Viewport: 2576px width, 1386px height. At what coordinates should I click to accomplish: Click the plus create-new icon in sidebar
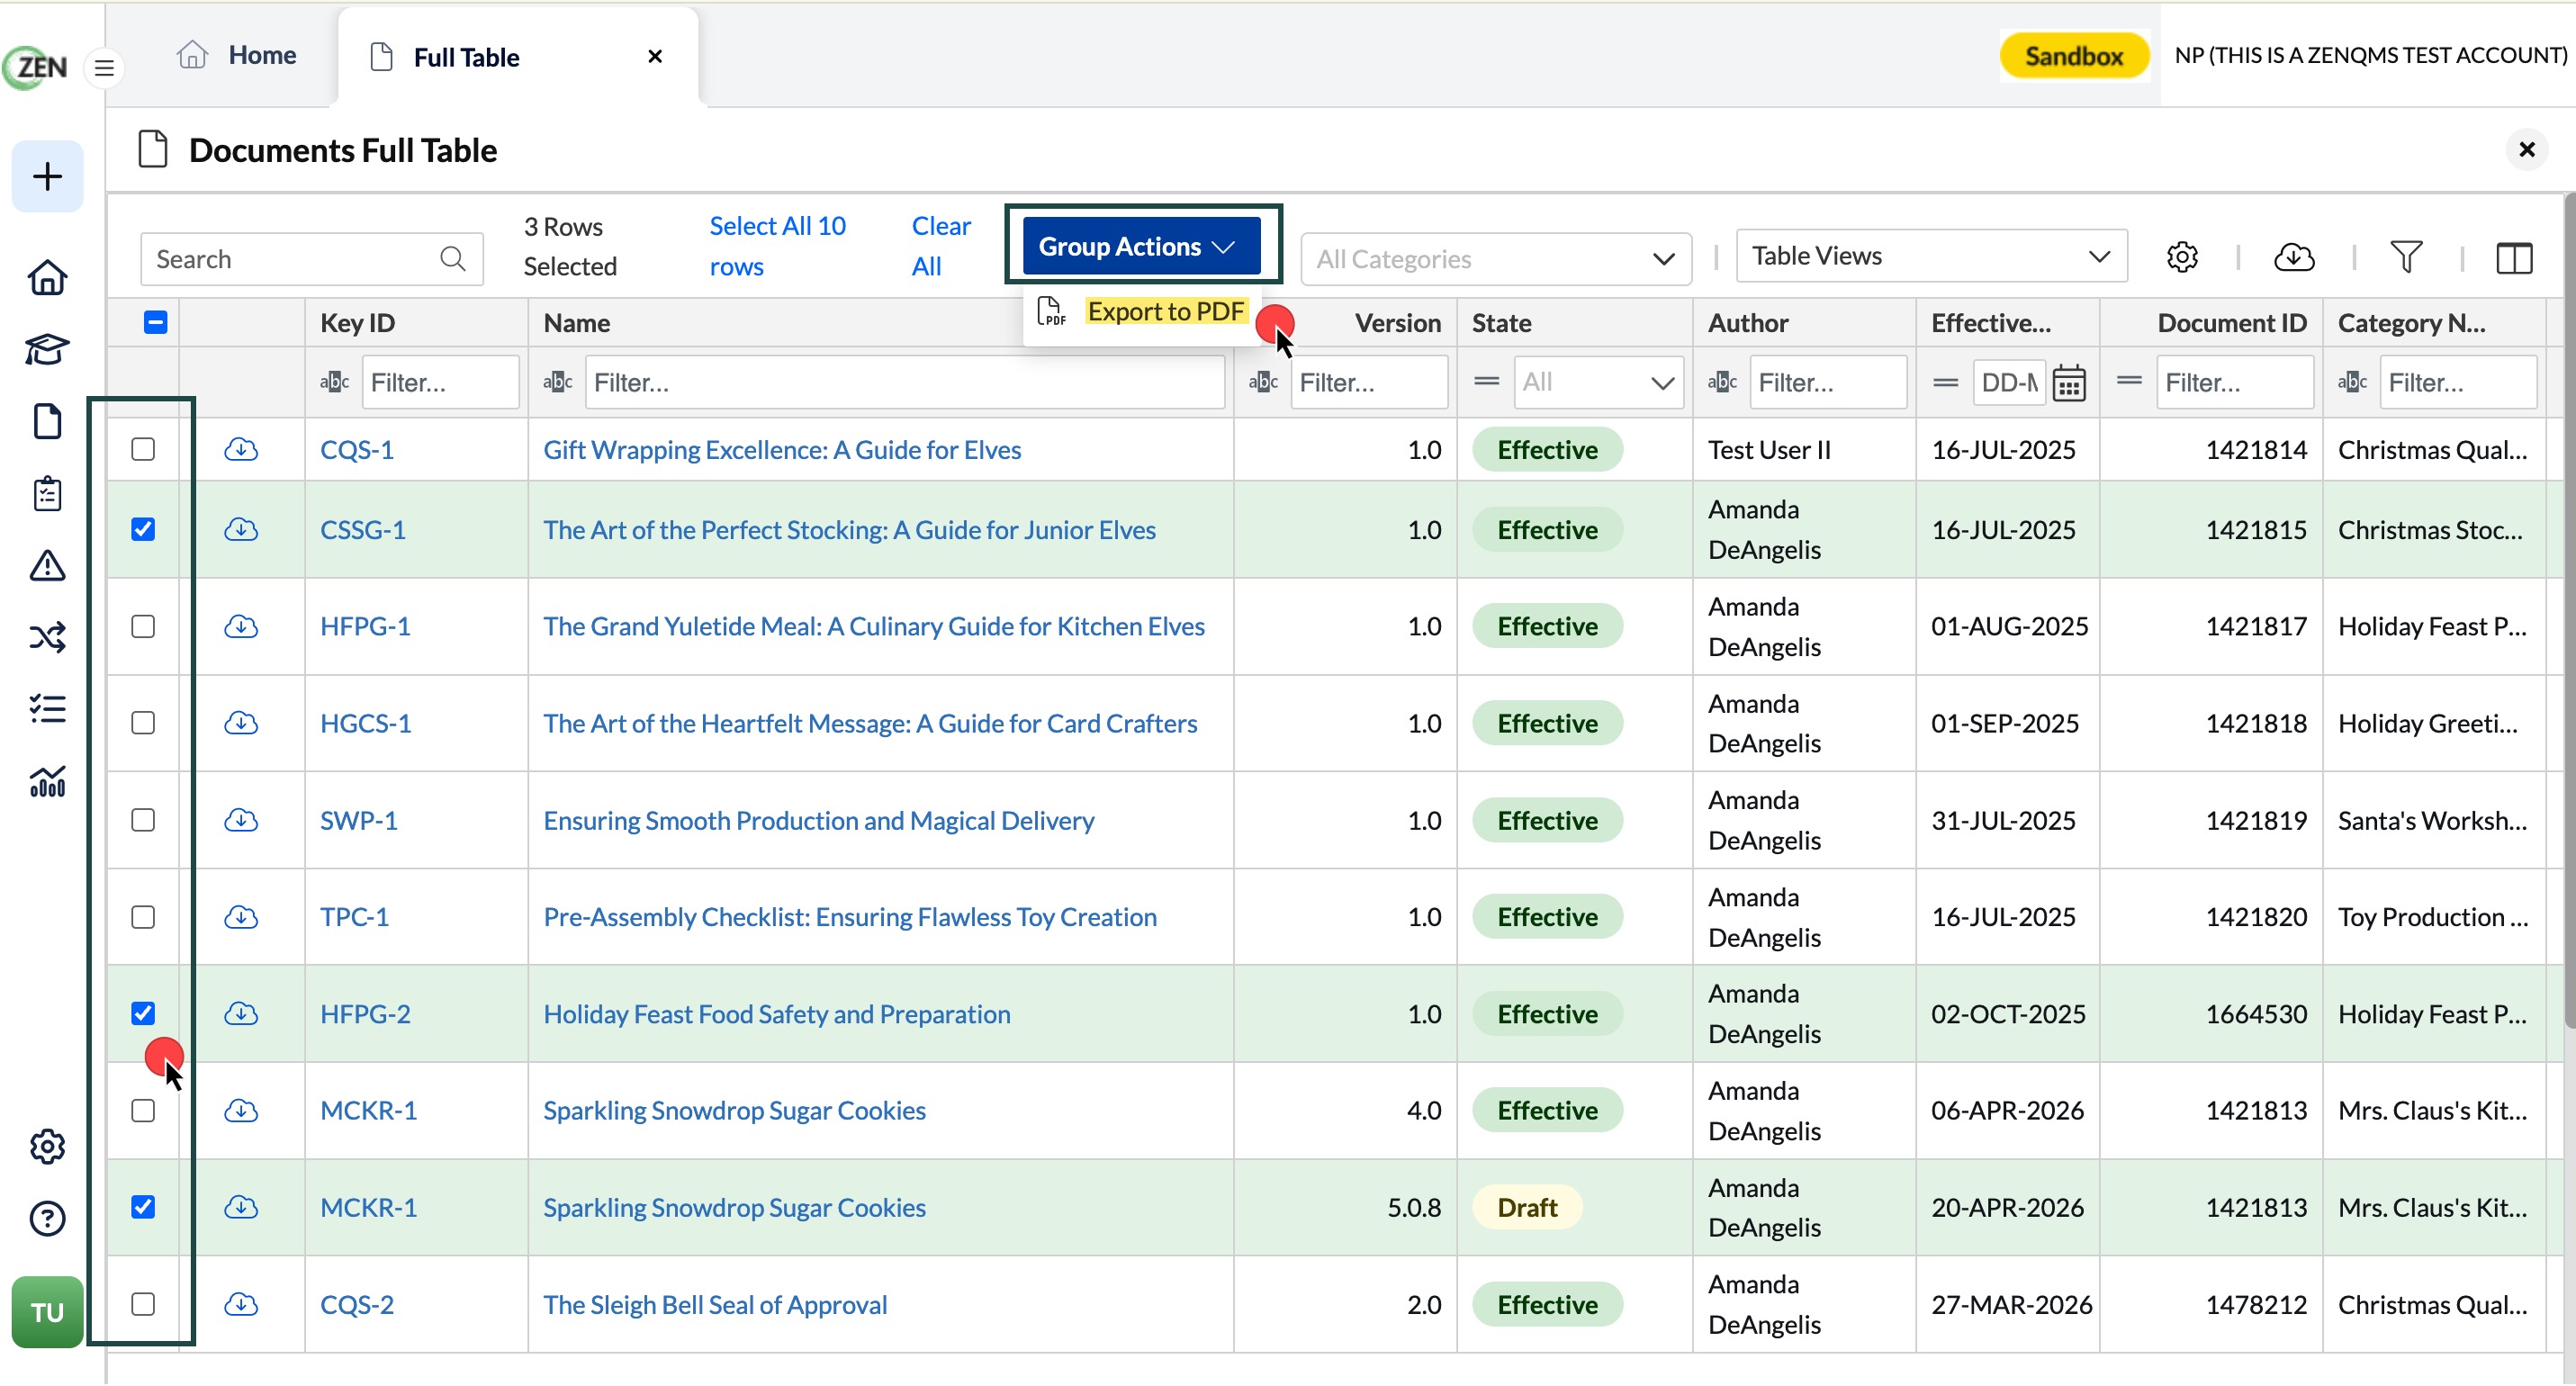pyautogui.click(x=47, y=177)
